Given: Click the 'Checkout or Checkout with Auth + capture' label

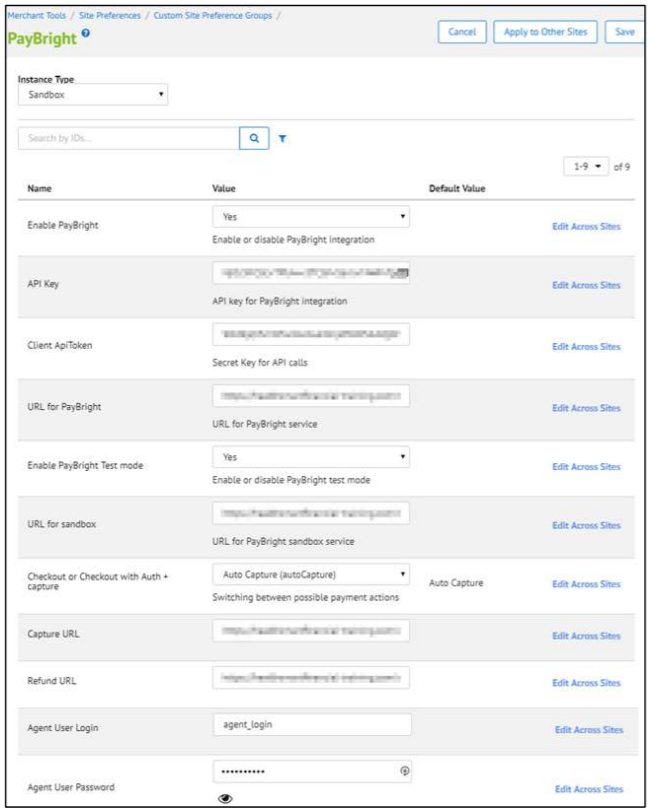Looking at the screenshot, I should 97,581.
